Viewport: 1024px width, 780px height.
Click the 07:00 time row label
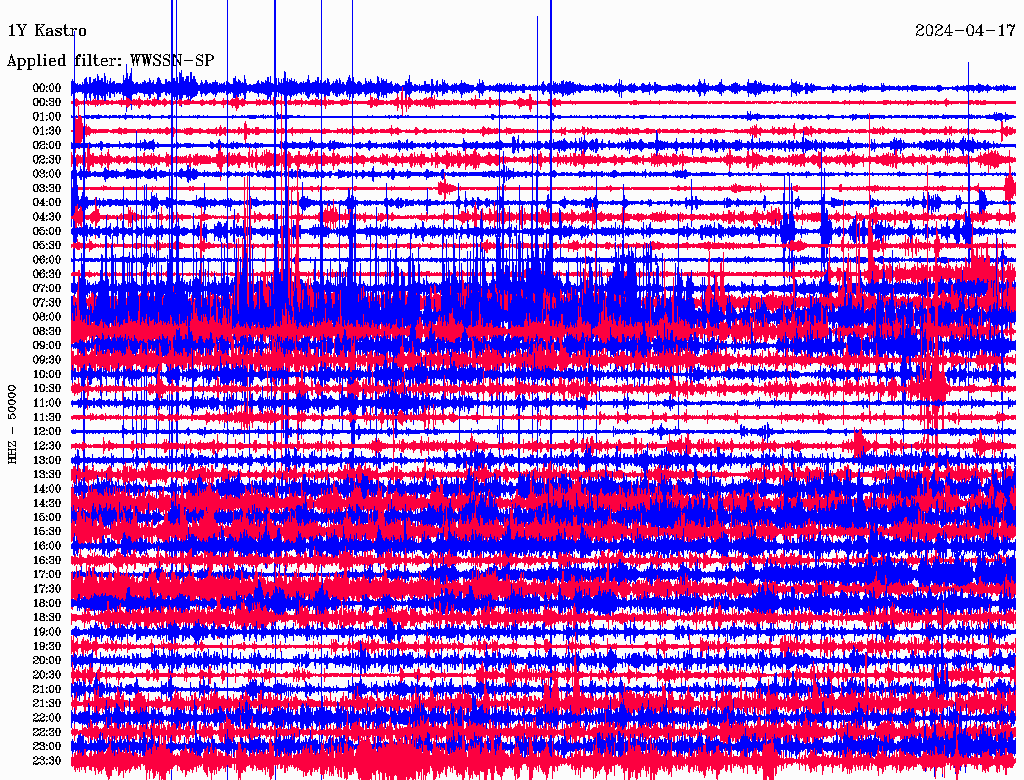(x=47, y=288)
